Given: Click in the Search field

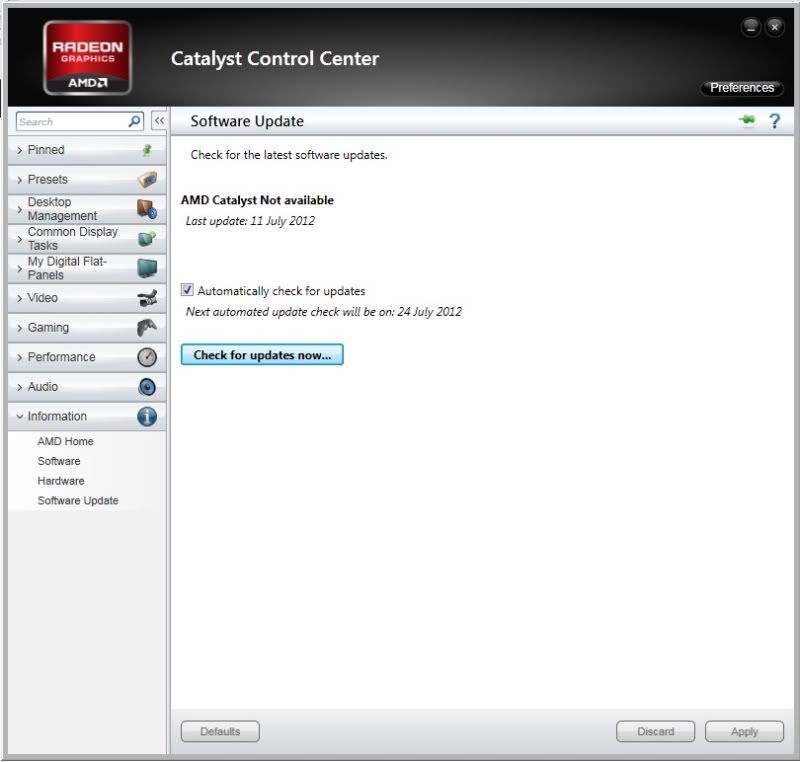Looking at the screenshot, I should coord(71,122).
